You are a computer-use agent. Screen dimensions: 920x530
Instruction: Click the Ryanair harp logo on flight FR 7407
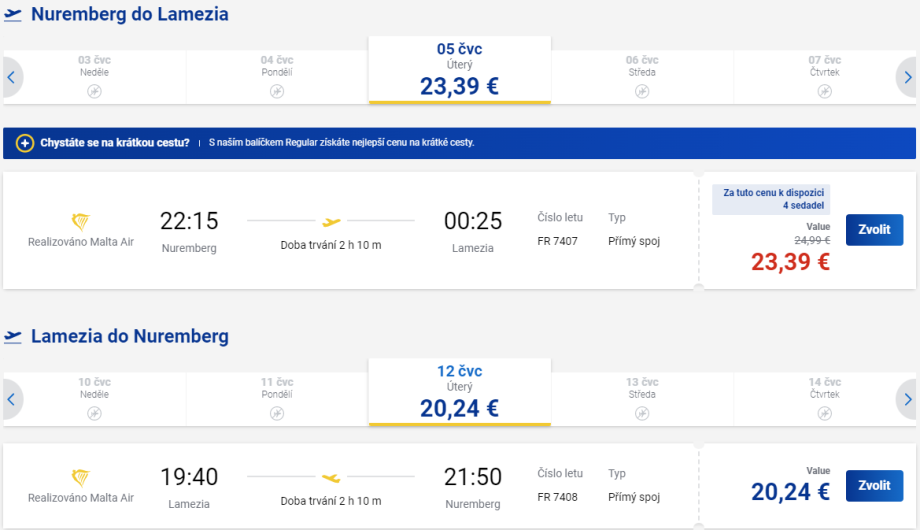click(81, 221)
